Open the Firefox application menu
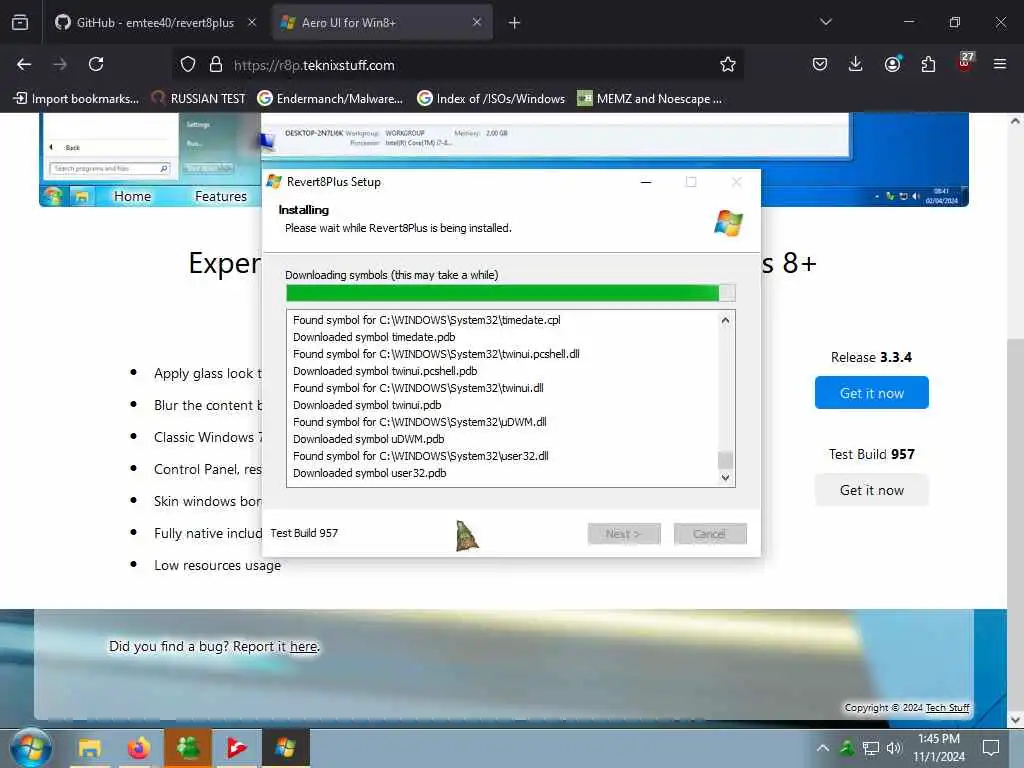 [1000, 64]
